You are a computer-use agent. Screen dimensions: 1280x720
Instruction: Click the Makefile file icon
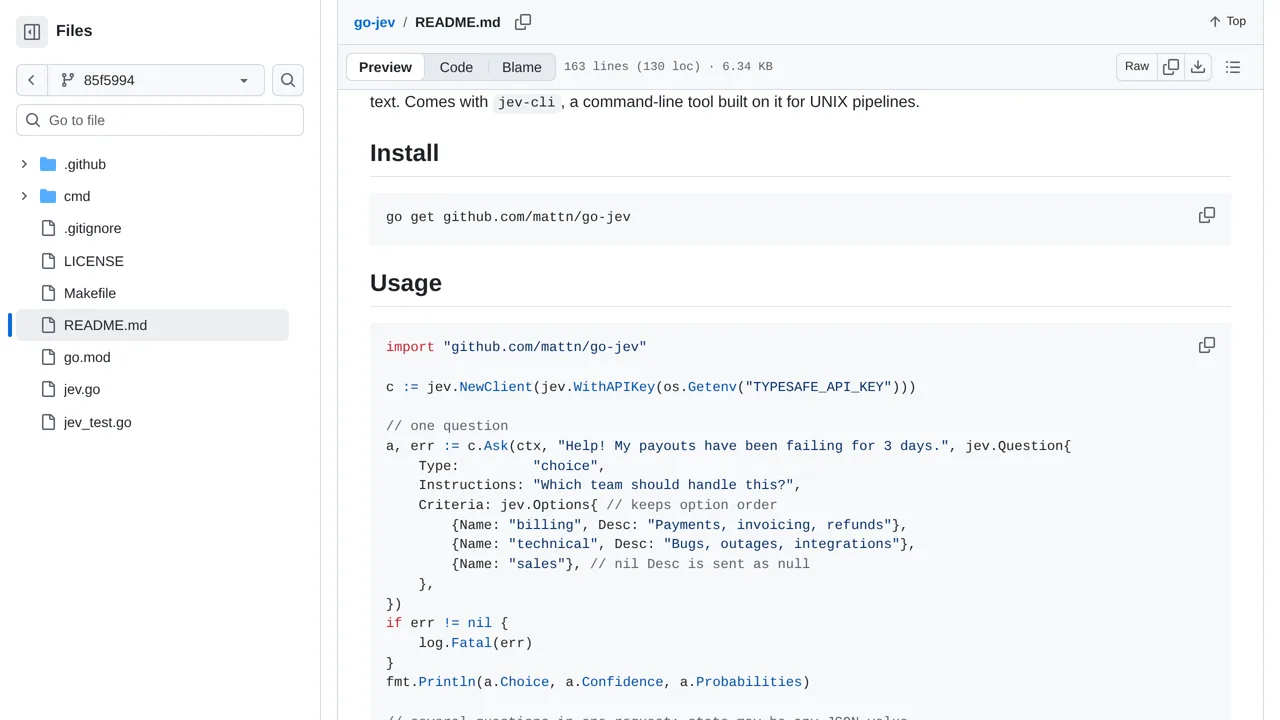click(48, 293)
